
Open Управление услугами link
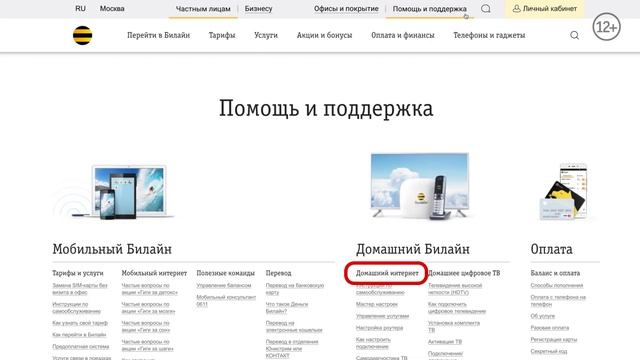tap(382, 316)
